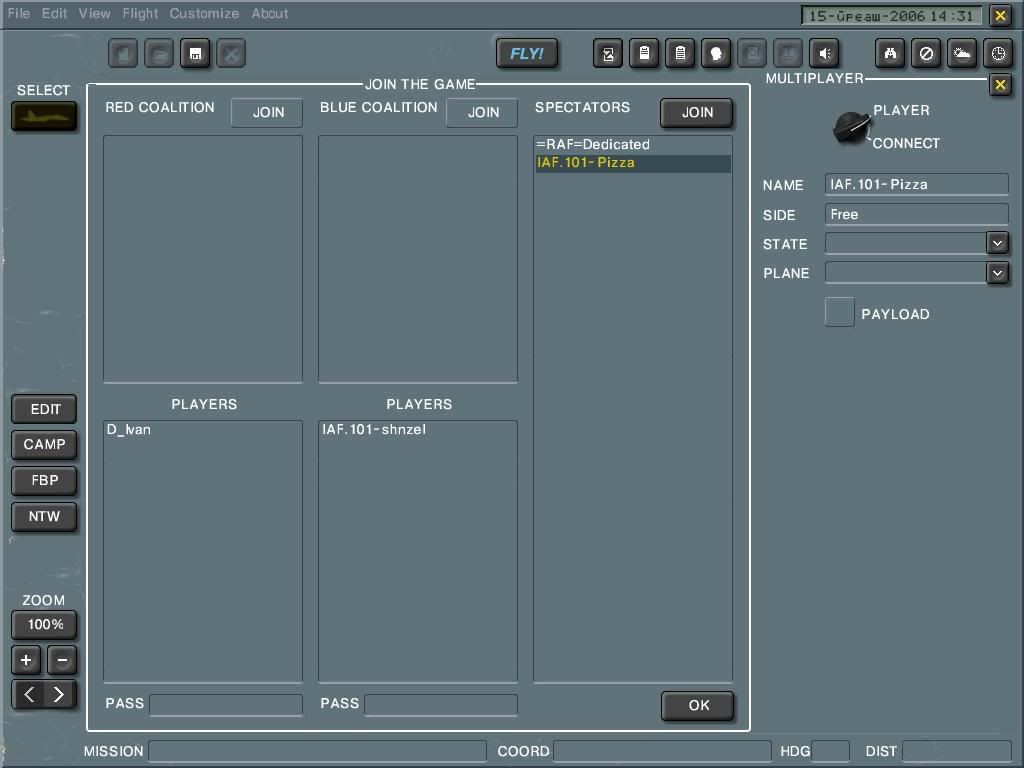Expand the PLANE dropdown
The image size is (1024, 768).
996,272
